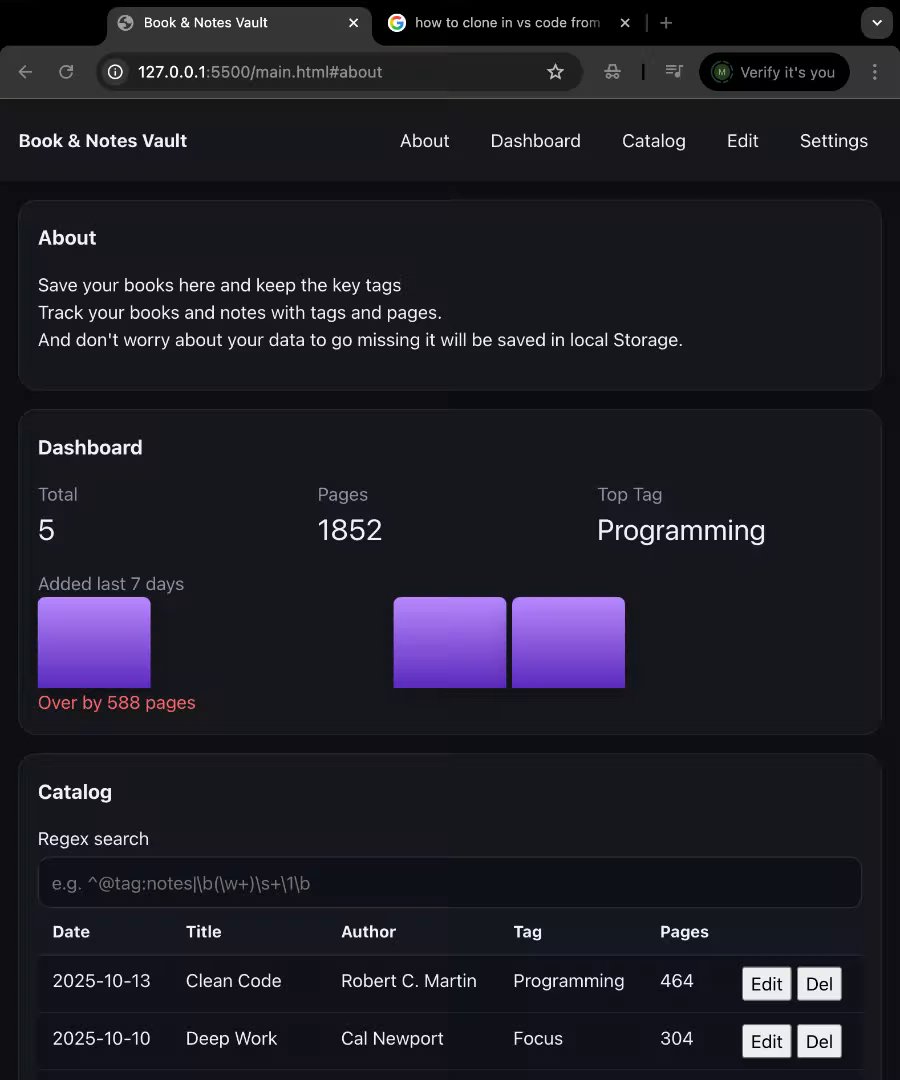Delete the Deep Work book entry
The width and height of the screenshot is (900, 1080).
[819, 1041]
